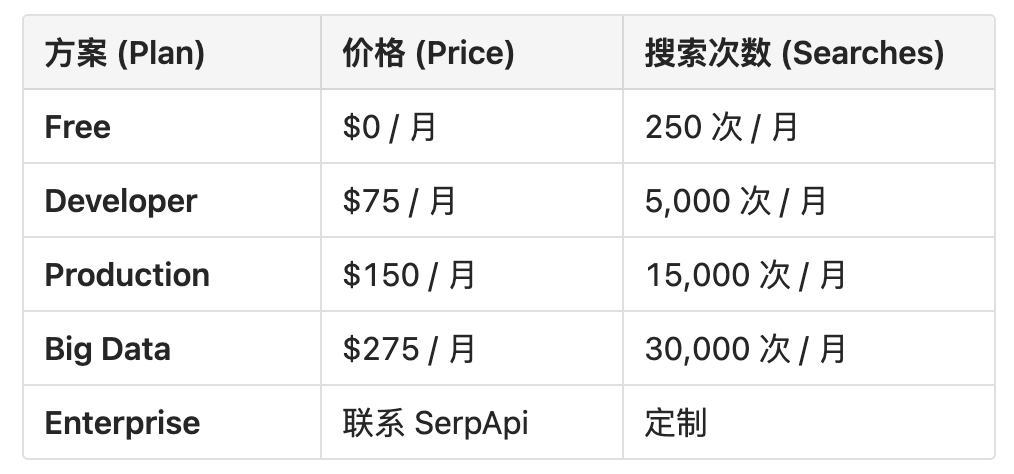Select the 联系 SerpApi price cell
This screenshot has width=1014, height=474.
(x=435, y=423)
